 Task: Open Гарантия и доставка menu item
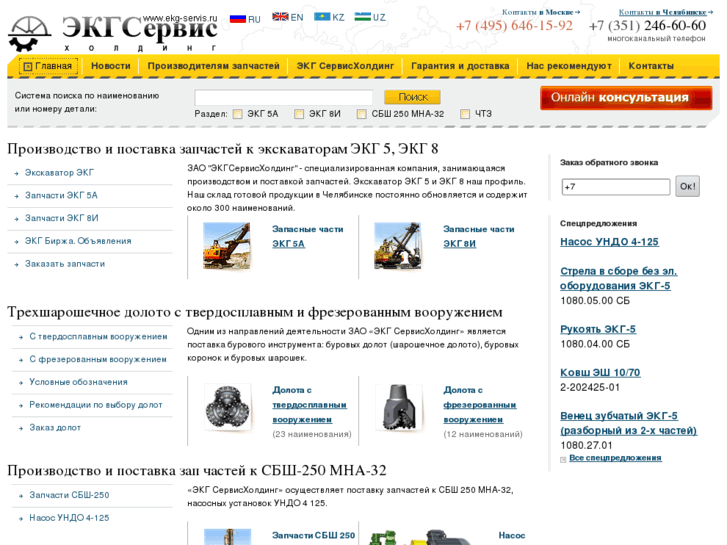(x=460, y=66)
